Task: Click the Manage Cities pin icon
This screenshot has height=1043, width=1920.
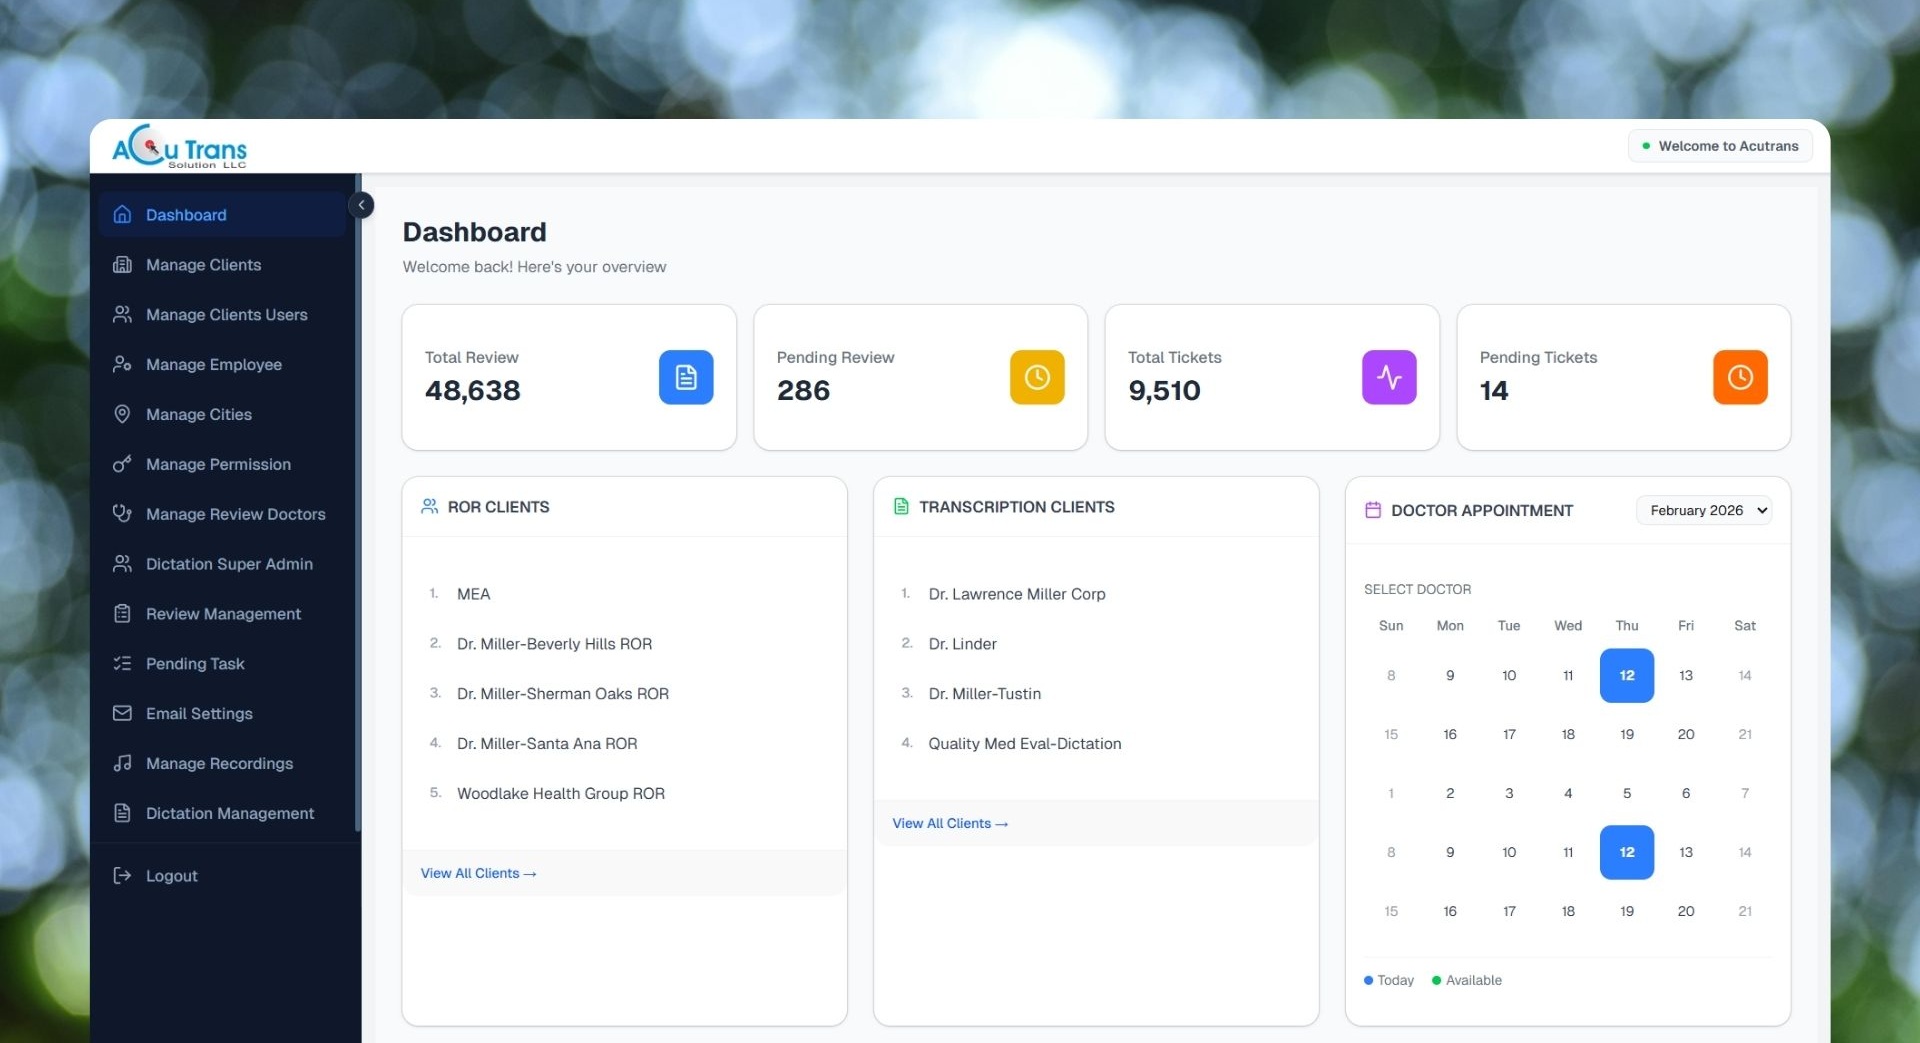Action: click(122, 414)
